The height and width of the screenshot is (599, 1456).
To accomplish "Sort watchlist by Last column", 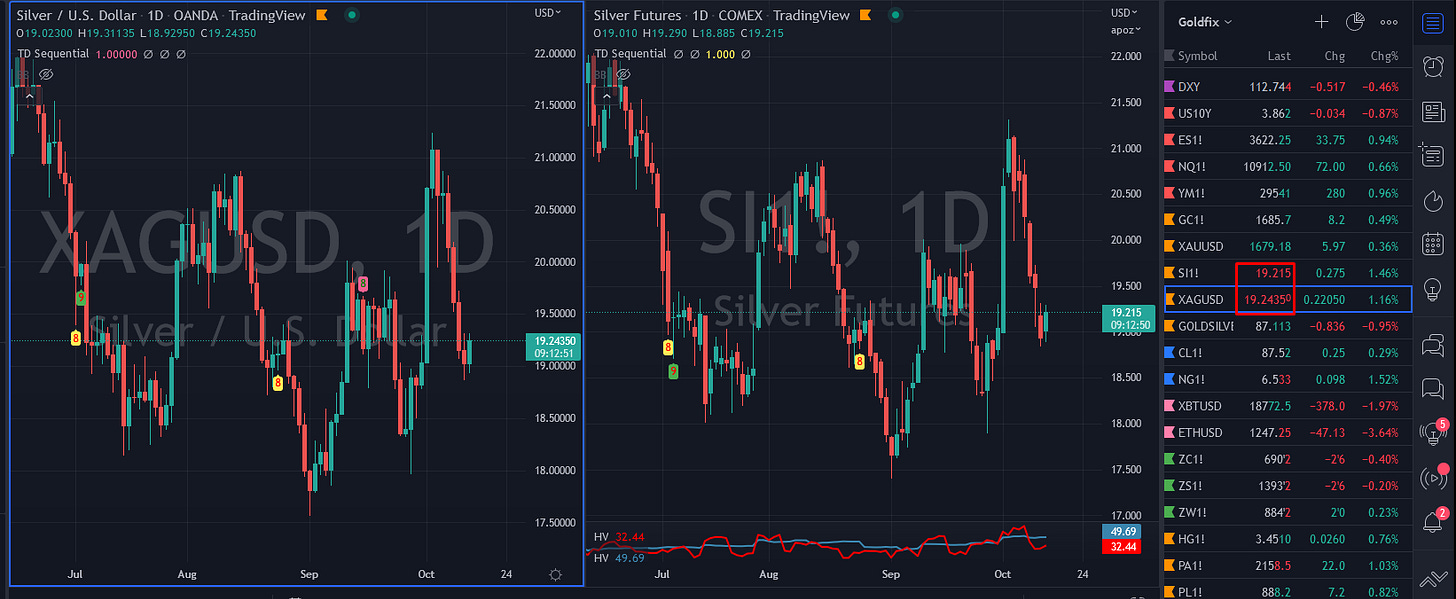I will click(x=1279, y=56).
